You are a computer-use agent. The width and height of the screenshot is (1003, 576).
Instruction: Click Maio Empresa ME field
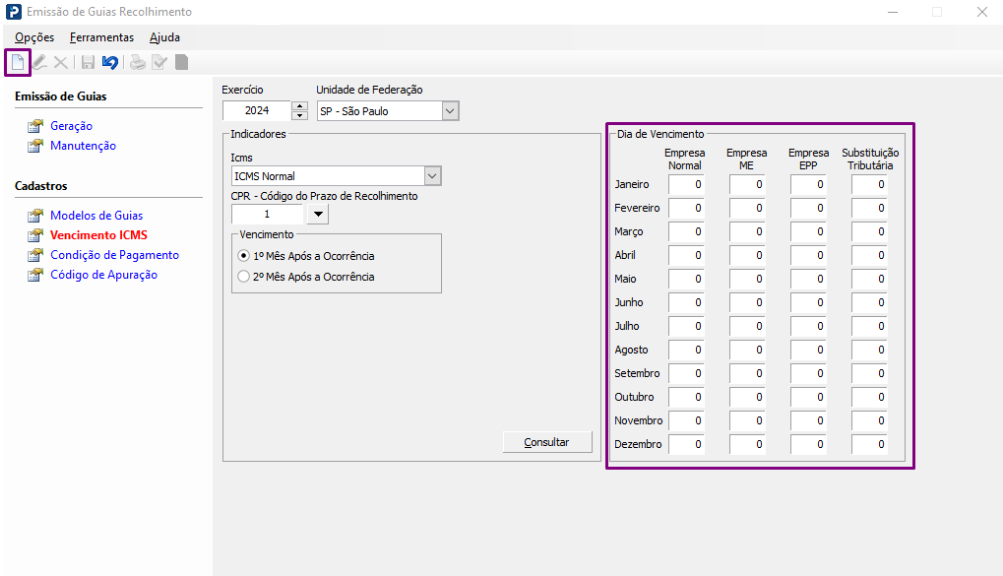(747, 279)
